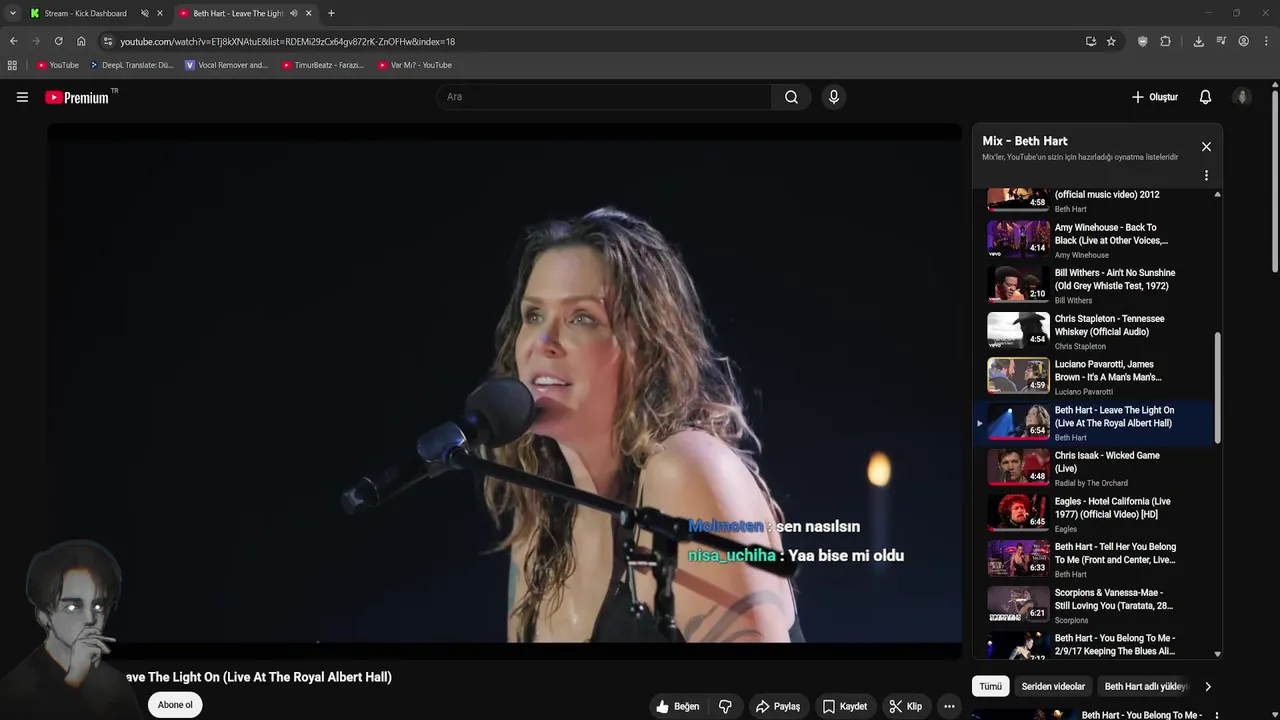The image size is (1280, 720).
Task: Click the Oluştur create button
Action: (1154, 97)
